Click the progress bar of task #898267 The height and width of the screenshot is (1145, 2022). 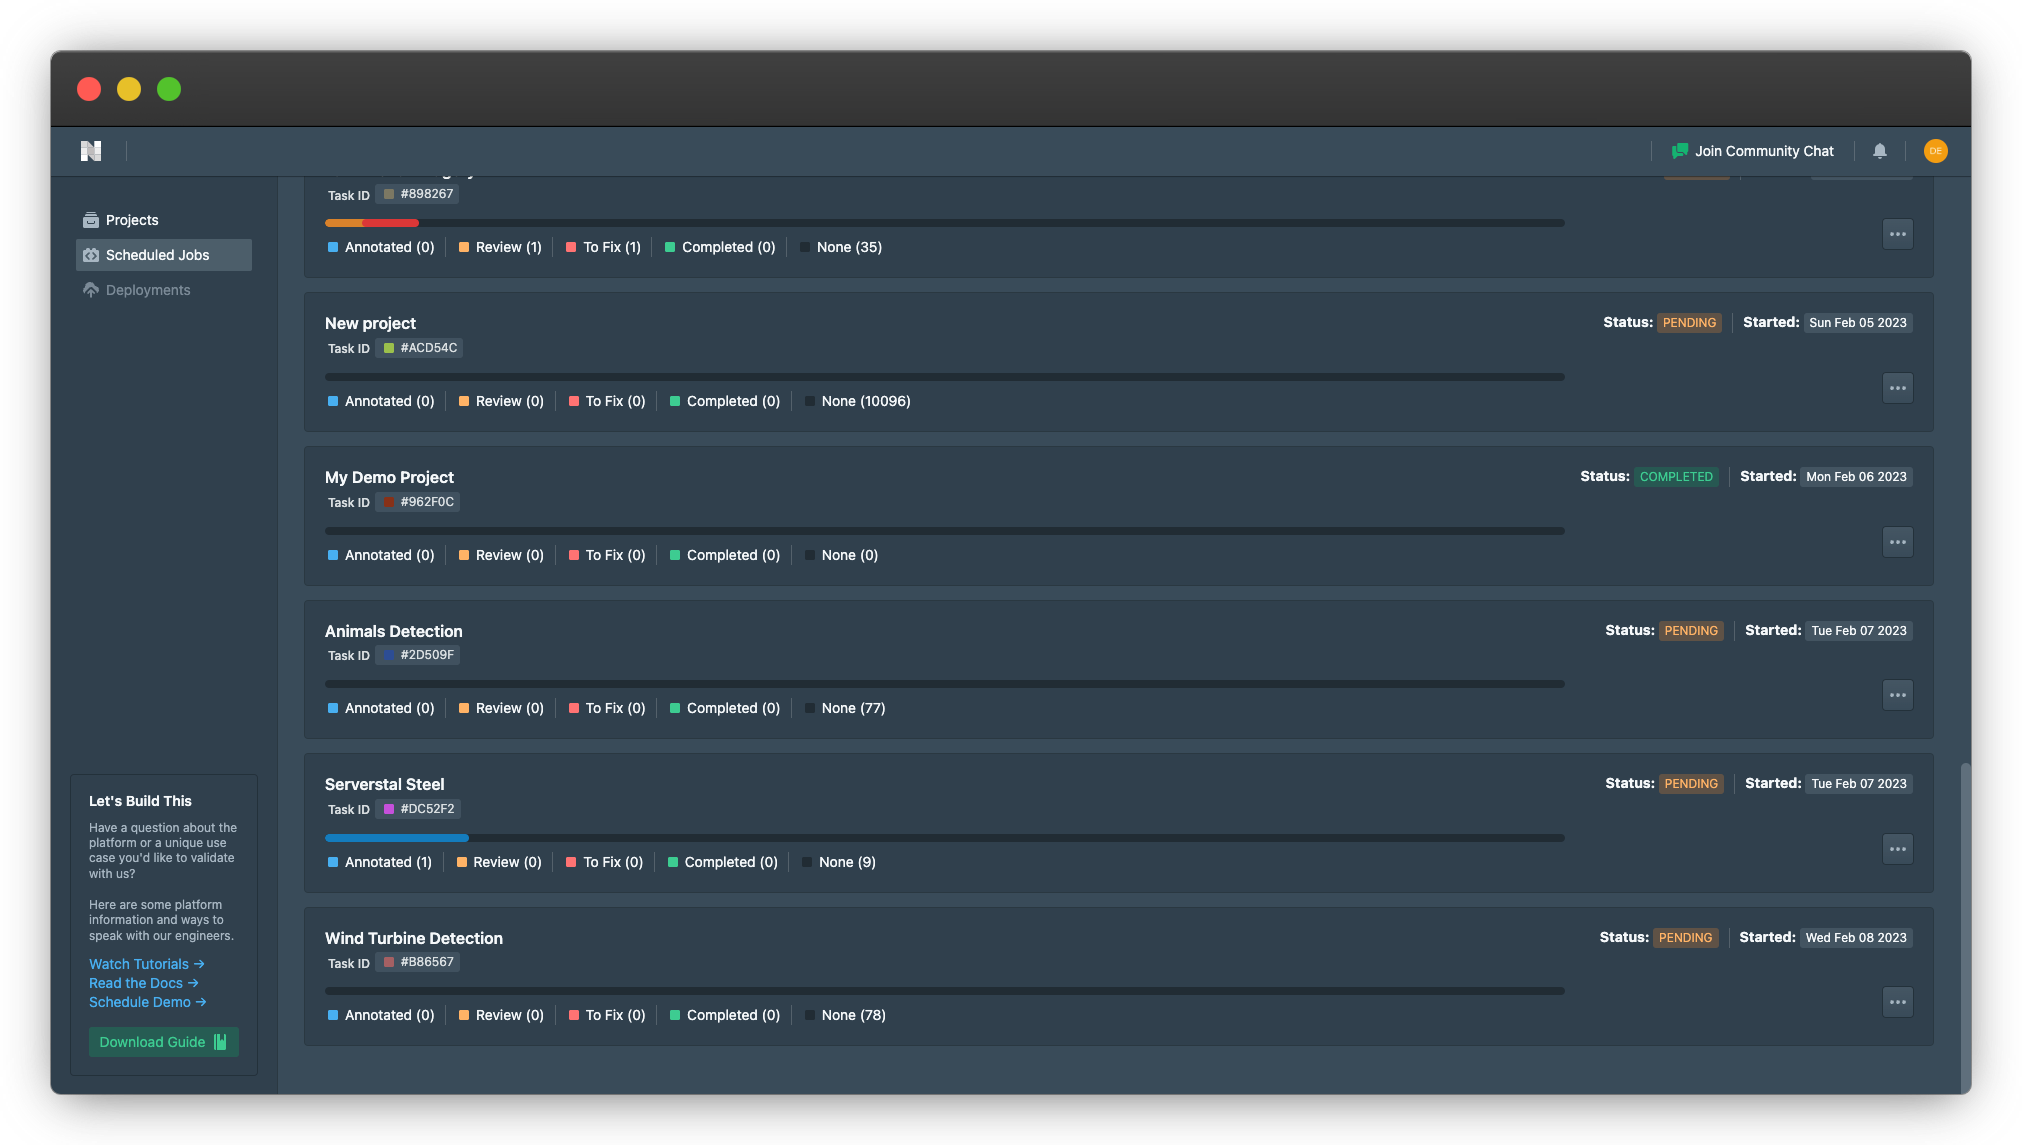click(x=944, y=223)
